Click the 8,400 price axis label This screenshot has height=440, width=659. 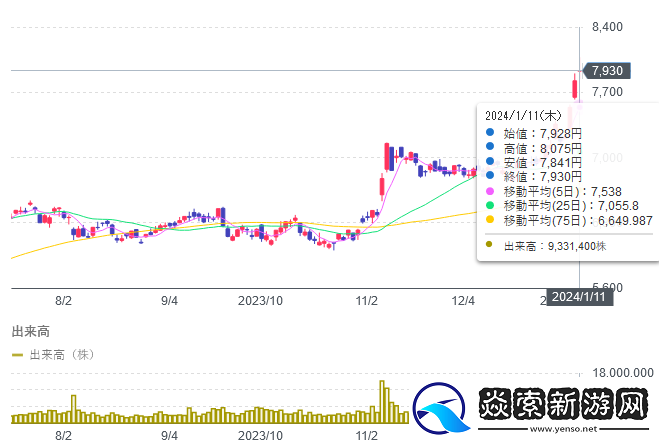(608, 27)
